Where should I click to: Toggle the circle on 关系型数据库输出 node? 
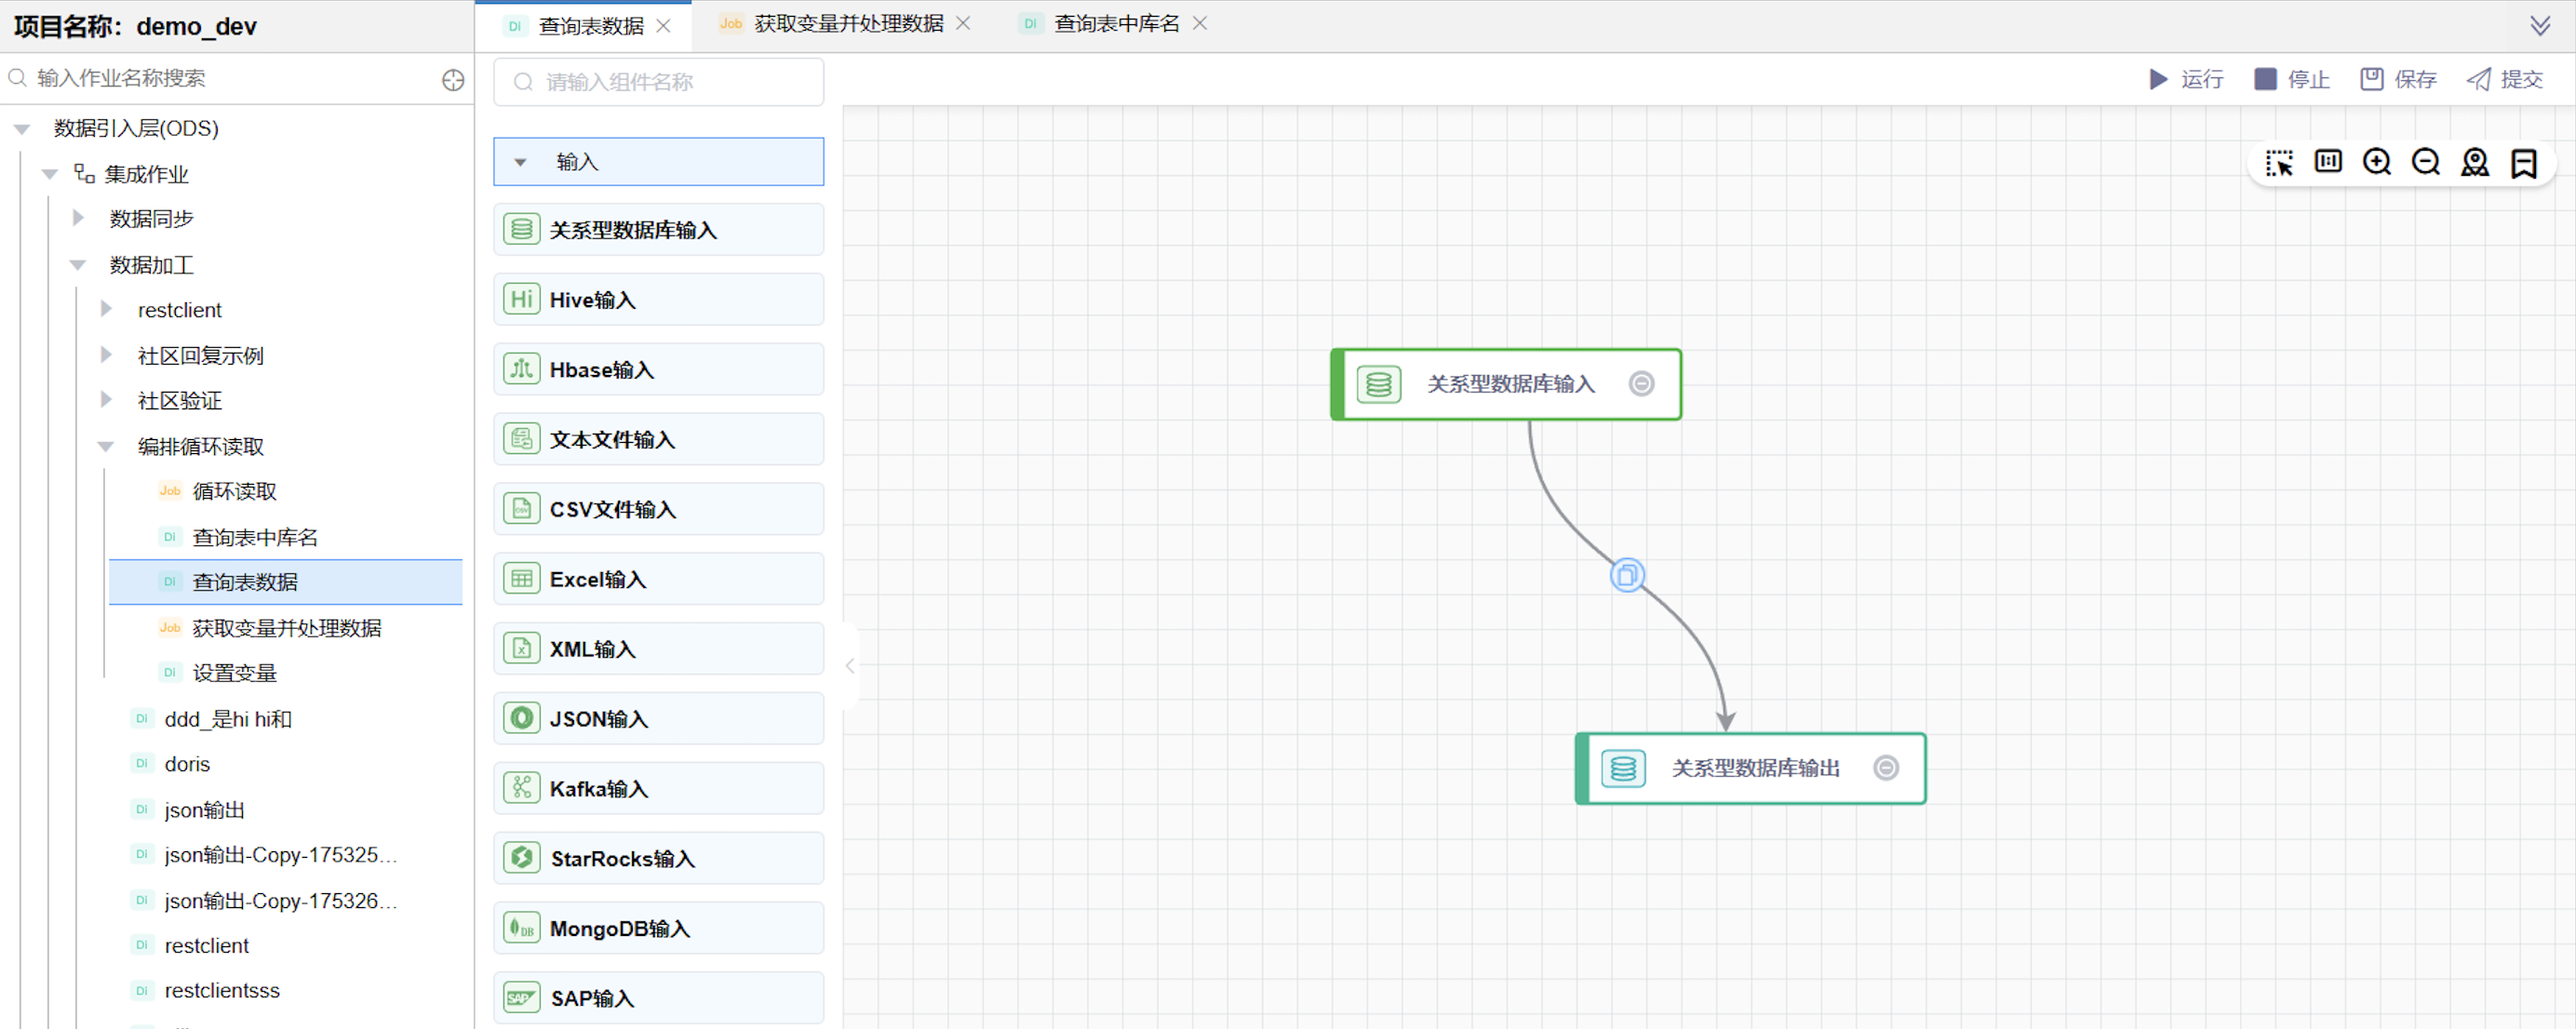tap(1886, 768)
